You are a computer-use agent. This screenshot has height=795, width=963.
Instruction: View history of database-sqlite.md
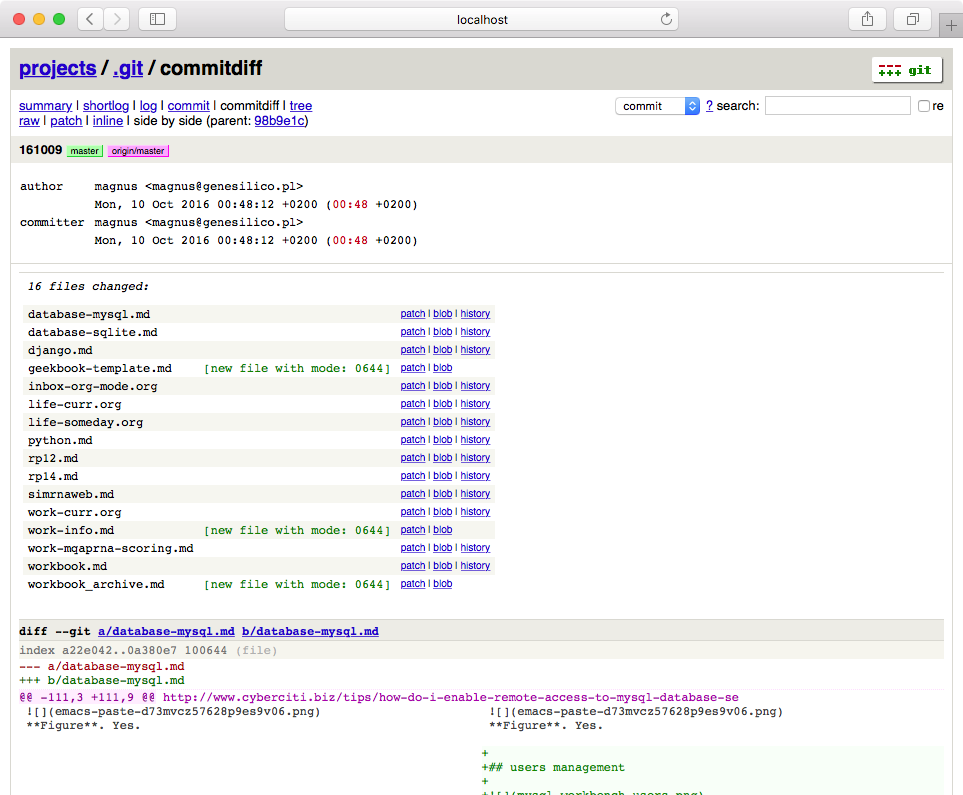coord(475,332)
